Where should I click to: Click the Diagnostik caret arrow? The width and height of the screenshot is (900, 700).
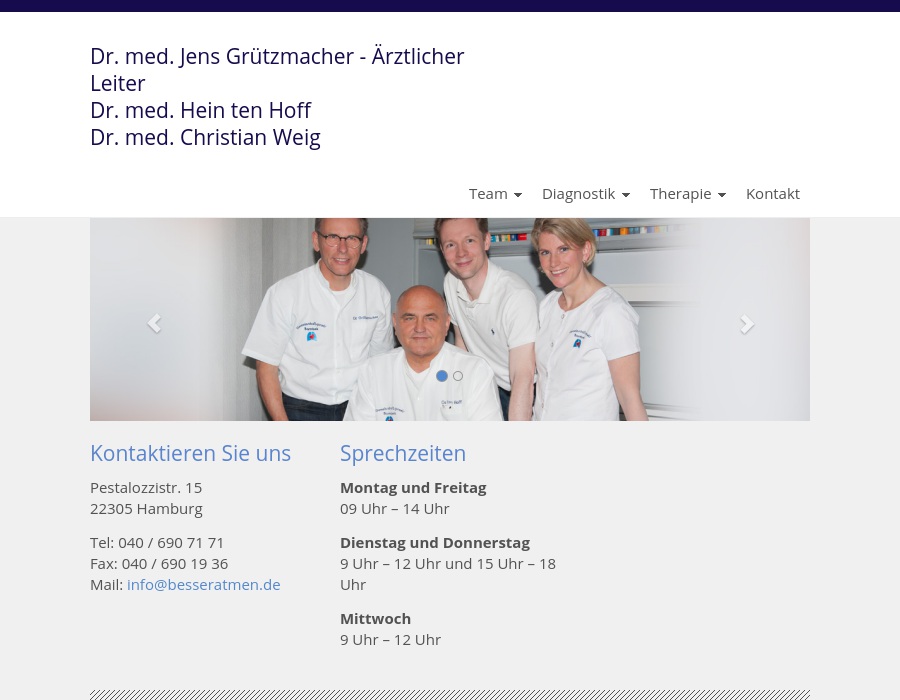pos(625,195)
